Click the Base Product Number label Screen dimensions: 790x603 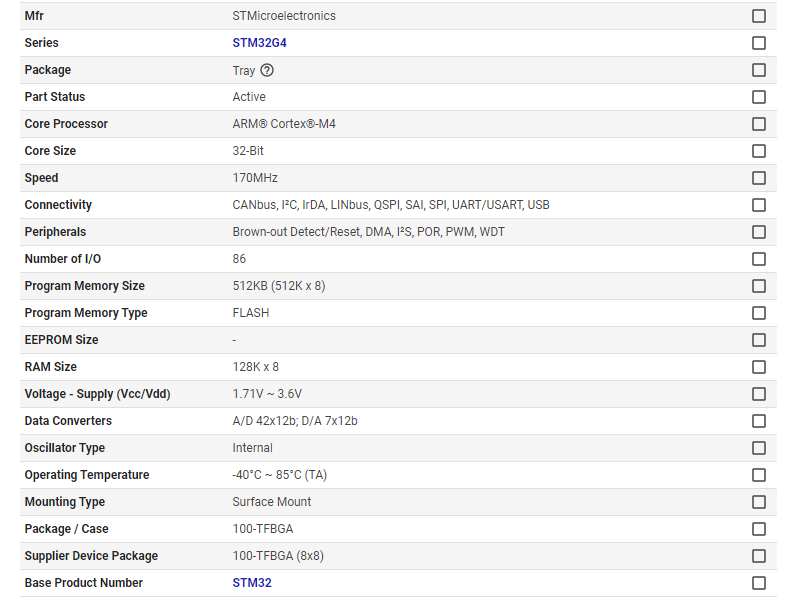[84, 583]
